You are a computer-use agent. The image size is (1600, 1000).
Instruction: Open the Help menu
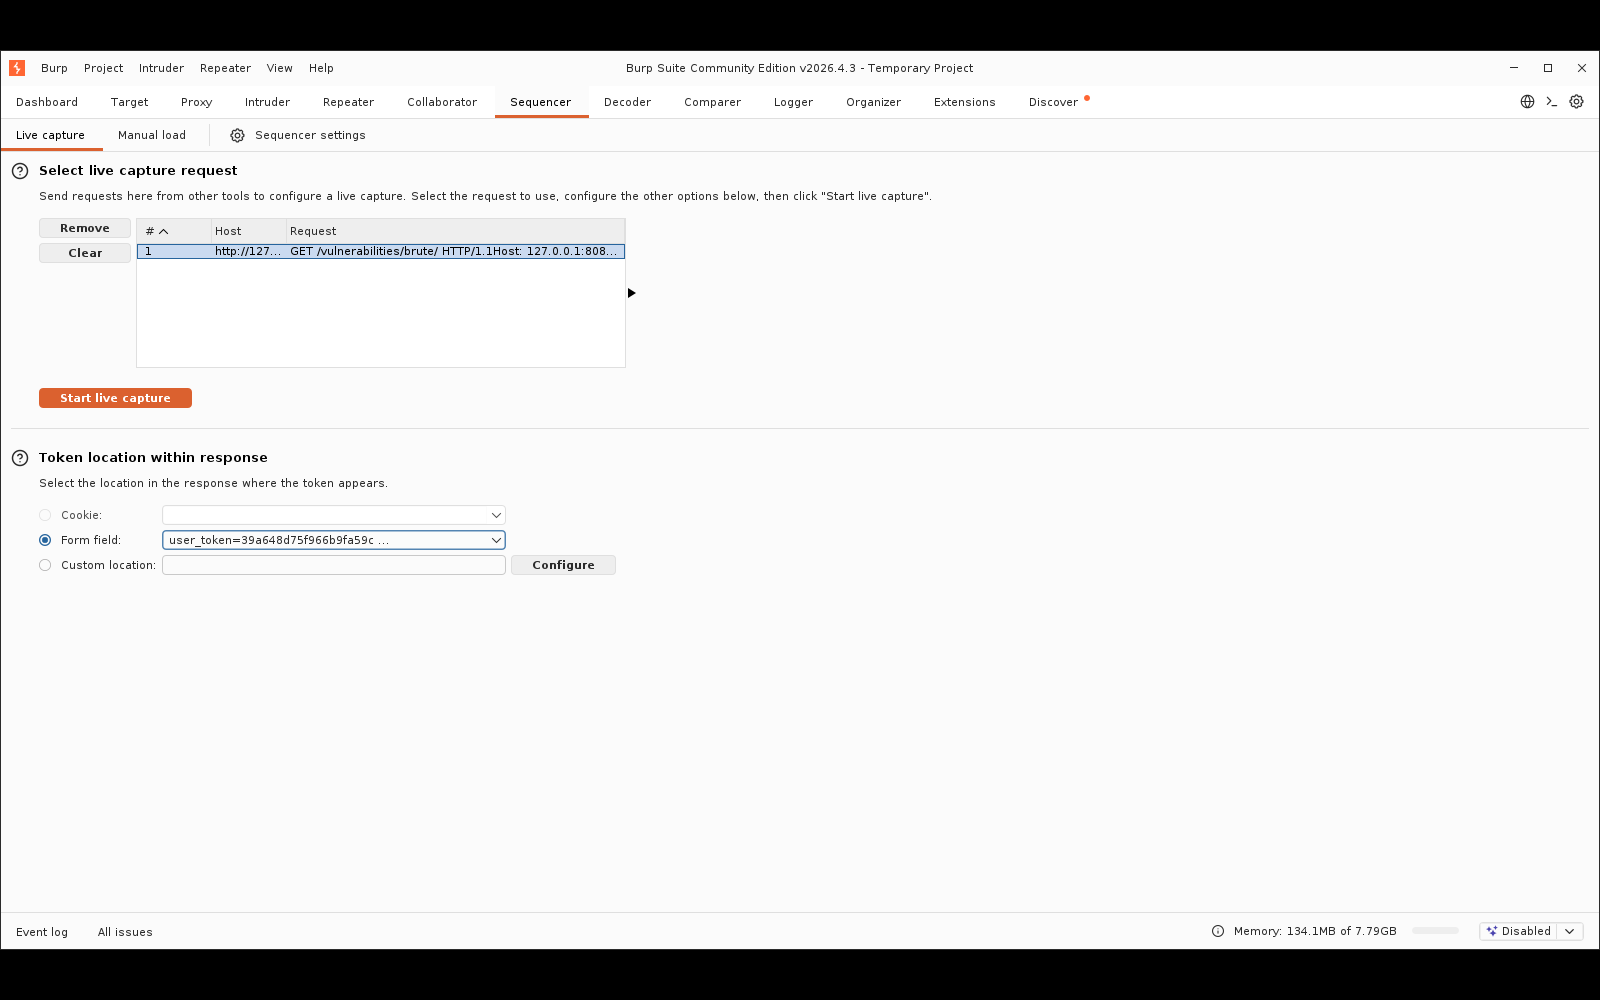pos(321,68)
